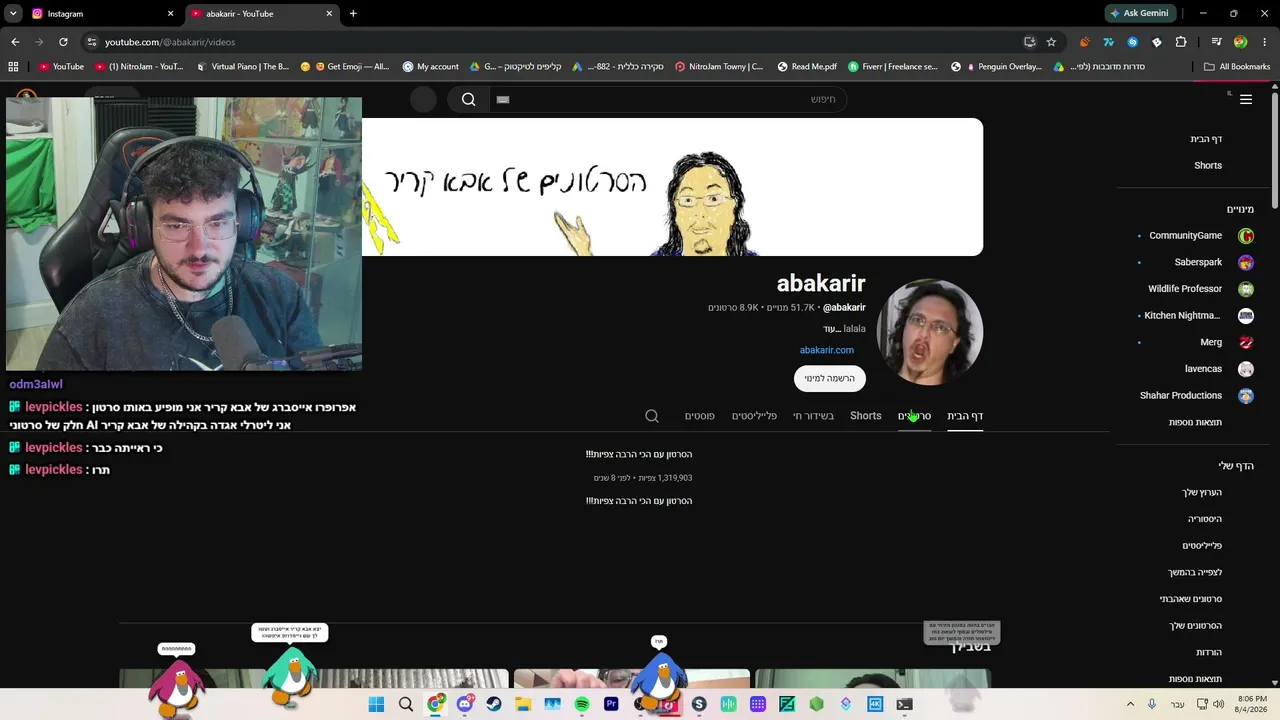1280x720 pixels.
Task: Search within the abakarir channel tabs
Action: click(x=652, y=416)
